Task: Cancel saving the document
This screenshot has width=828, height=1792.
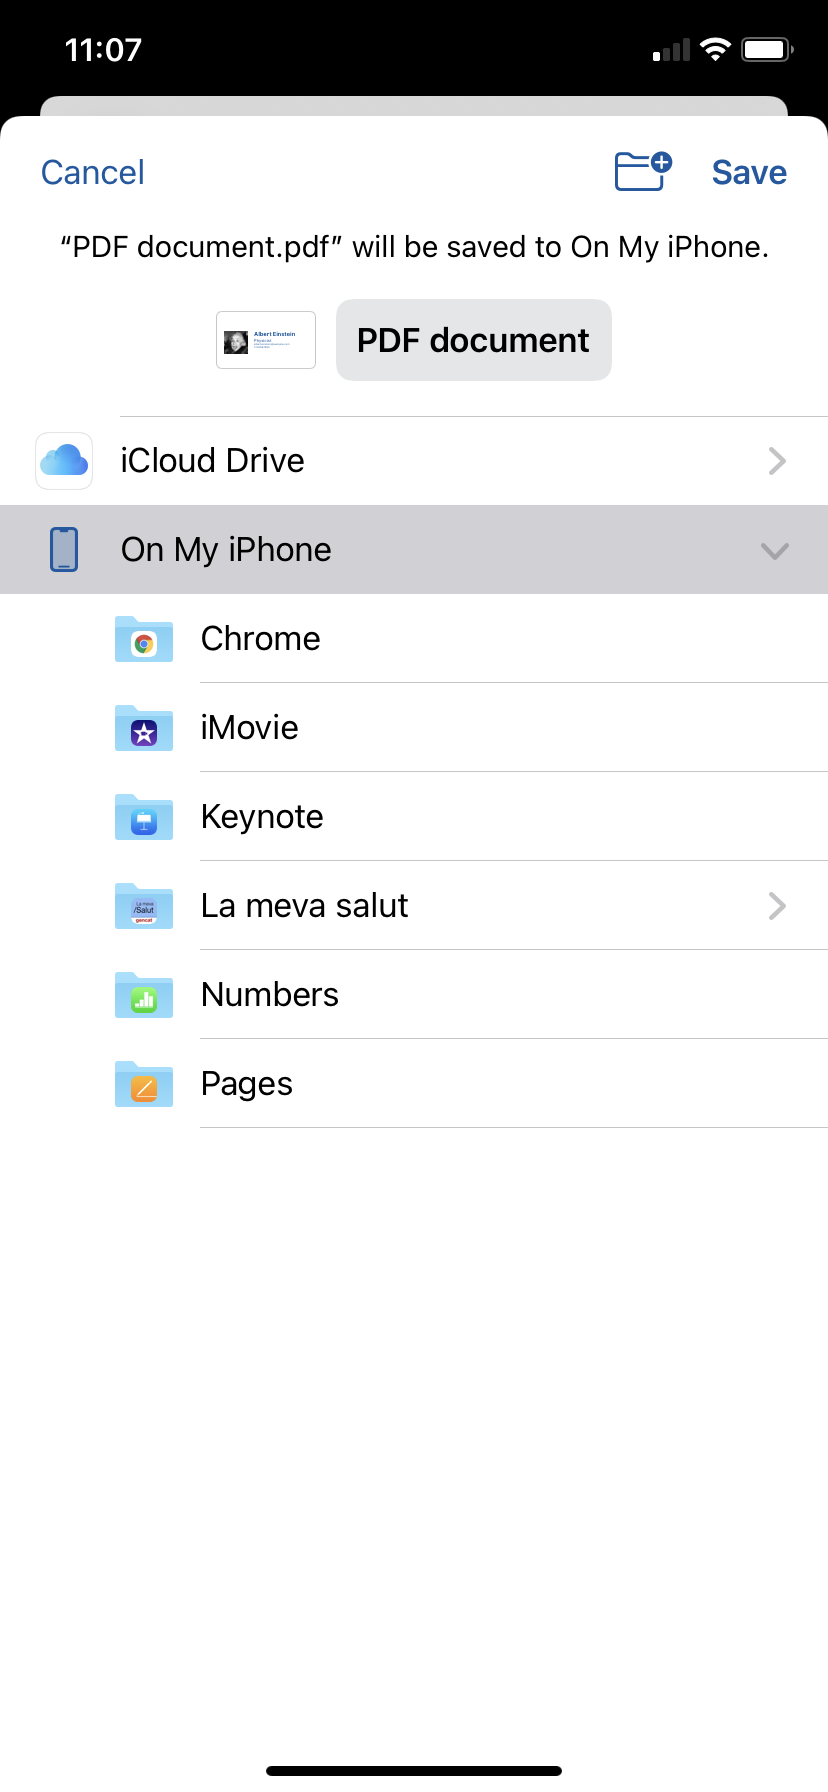Action: (93, 173)
